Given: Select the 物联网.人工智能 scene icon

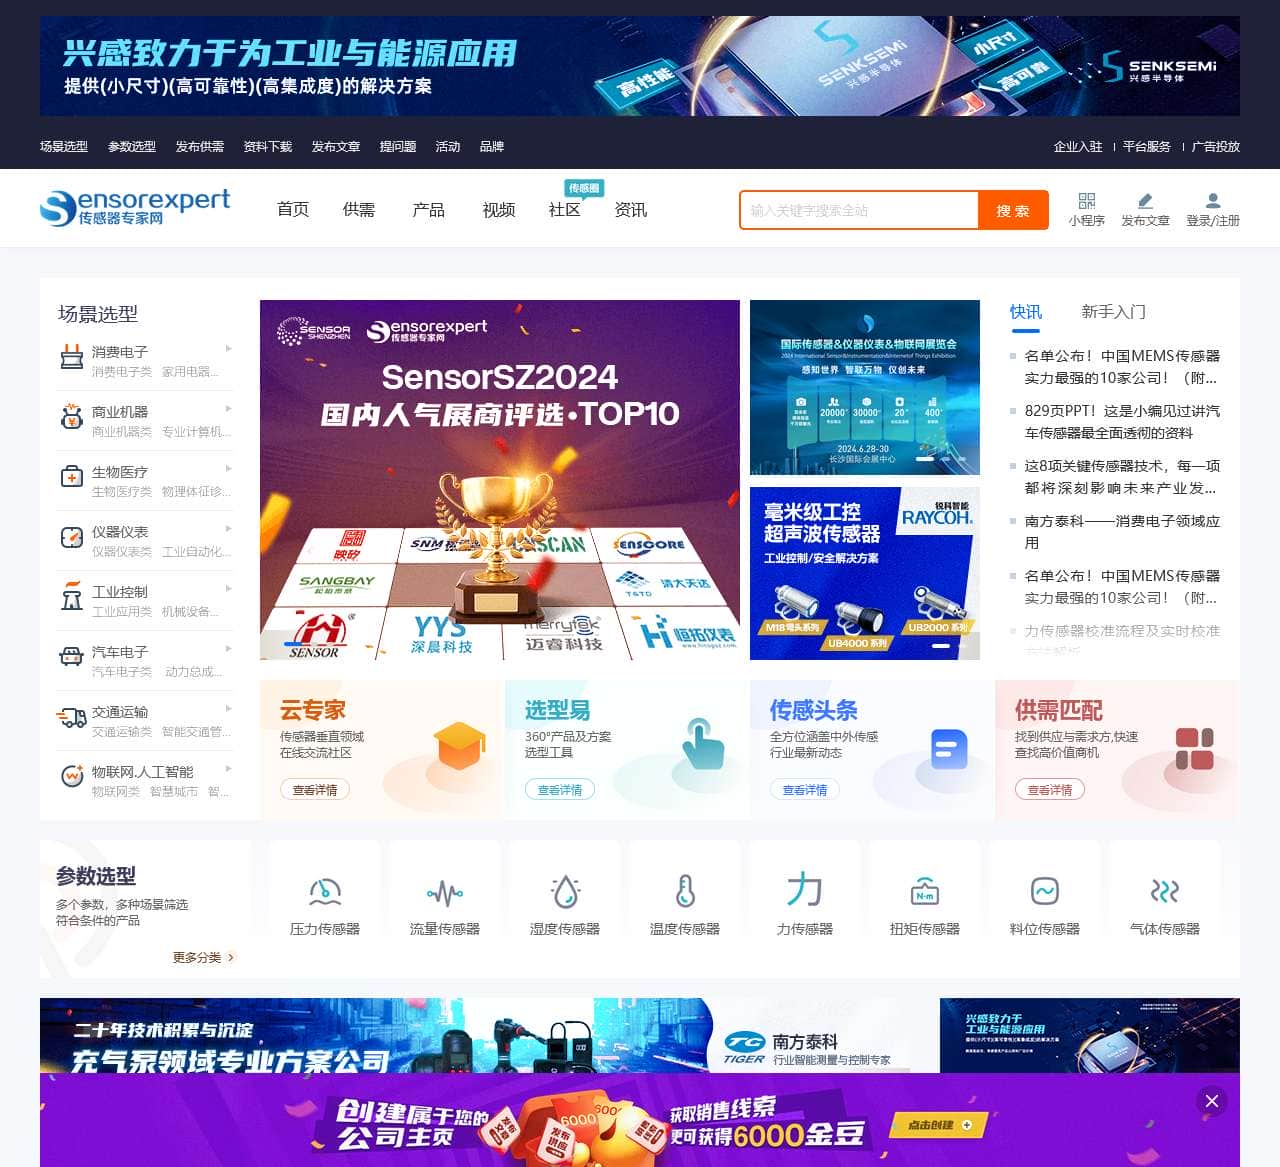Looking at the screenshot, I should [x=72, y=777].
